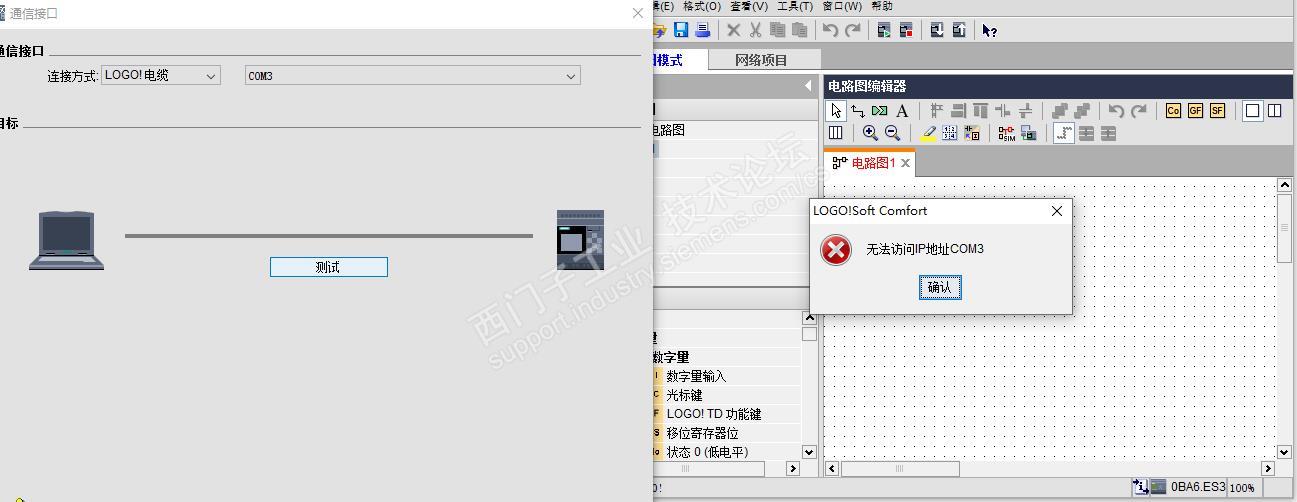The height and width of the screenshot is (502, 1297).
Task: Collapse the left panel with the triangle arrow
Action: (x=808, y=86)
